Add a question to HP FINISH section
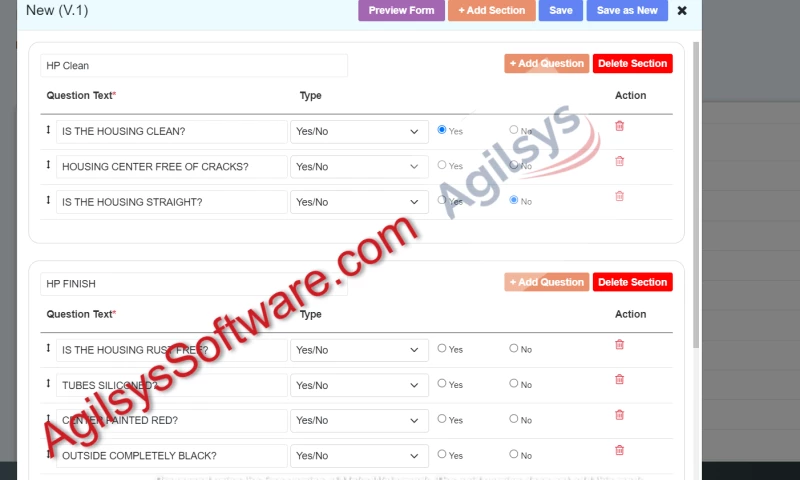The height and width of the screenshot is (480, 800). (546, 282)
